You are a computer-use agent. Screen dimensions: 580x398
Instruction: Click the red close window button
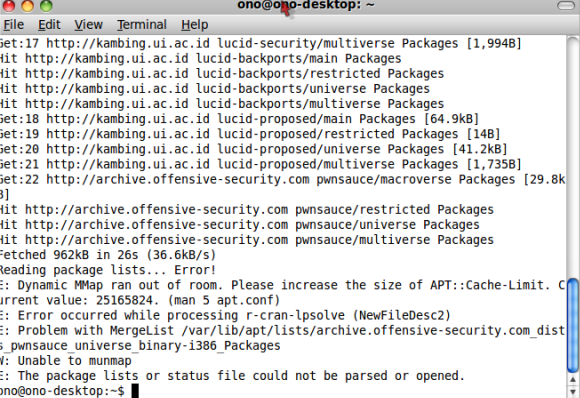pyautogui.click(x=9, y=5)
